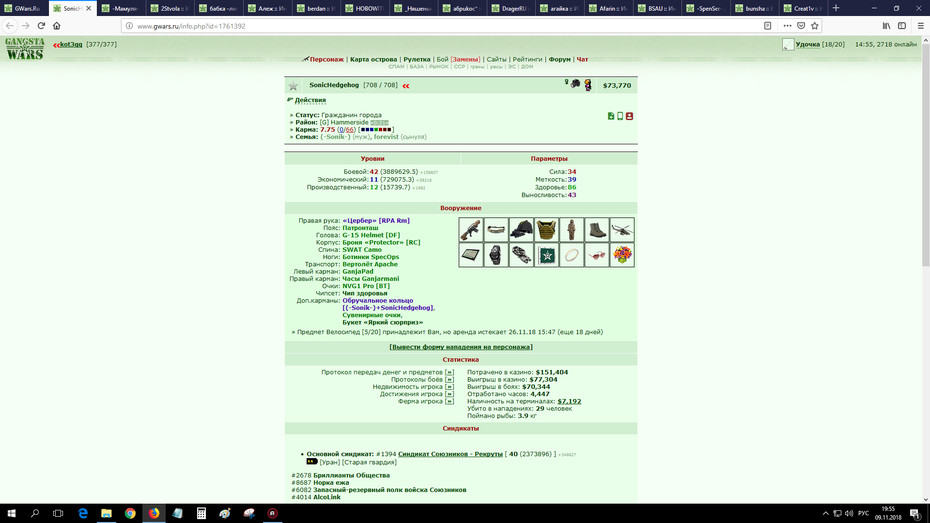This screenshot has width=930, height=523.
Task: Bookmark this page with the star icon
Action: 814,25
